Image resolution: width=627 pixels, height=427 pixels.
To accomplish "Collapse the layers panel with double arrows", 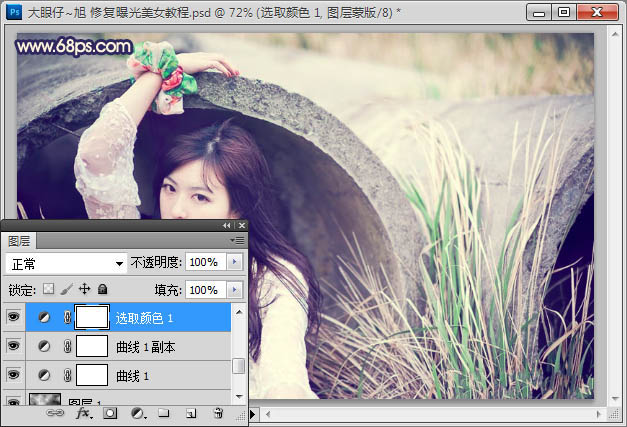I will (x=227, y=225).
